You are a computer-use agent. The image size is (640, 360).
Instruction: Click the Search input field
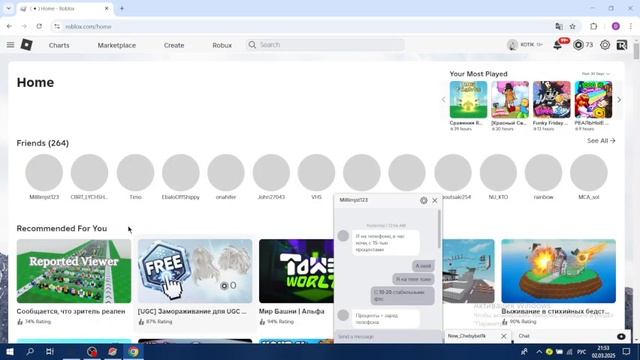(x=325, y=44)
